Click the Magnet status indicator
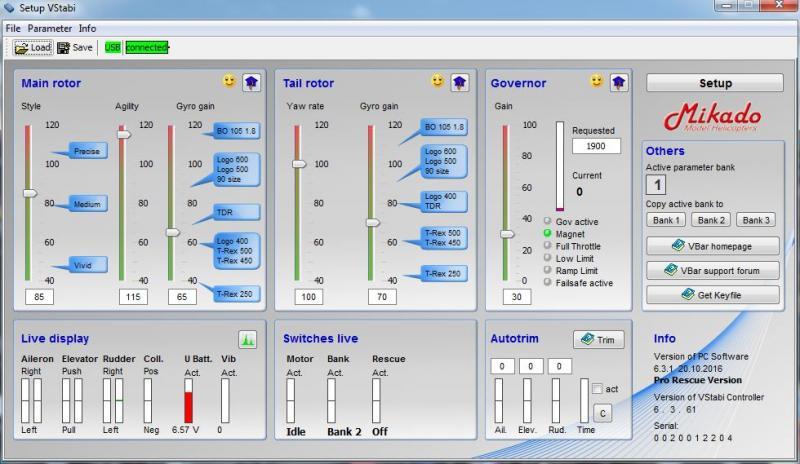Viewport: 800px width, 464px height. click(548, 233)
